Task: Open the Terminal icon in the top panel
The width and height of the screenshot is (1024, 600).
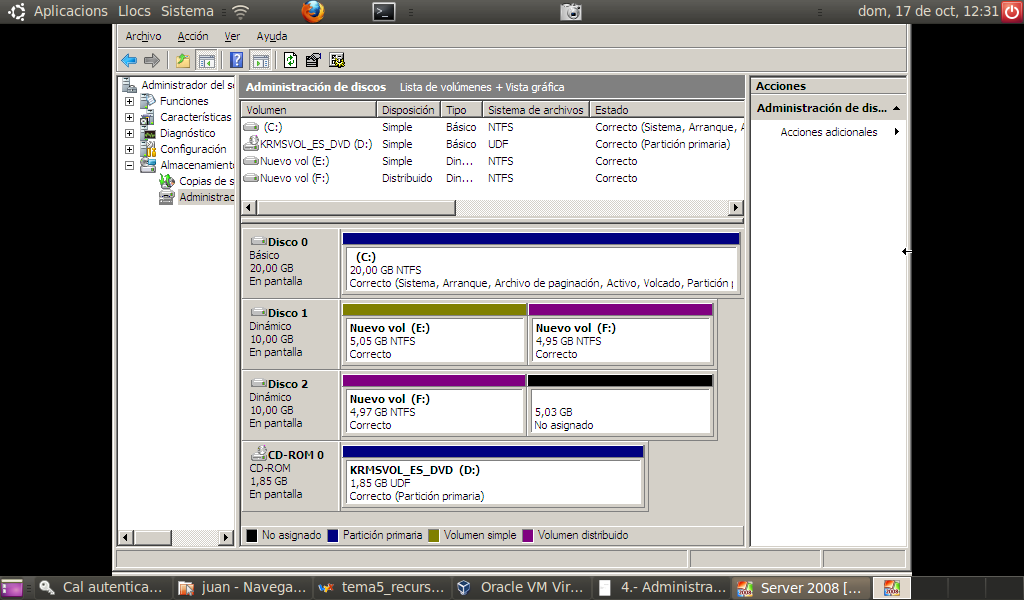Action: pos(383,11)
